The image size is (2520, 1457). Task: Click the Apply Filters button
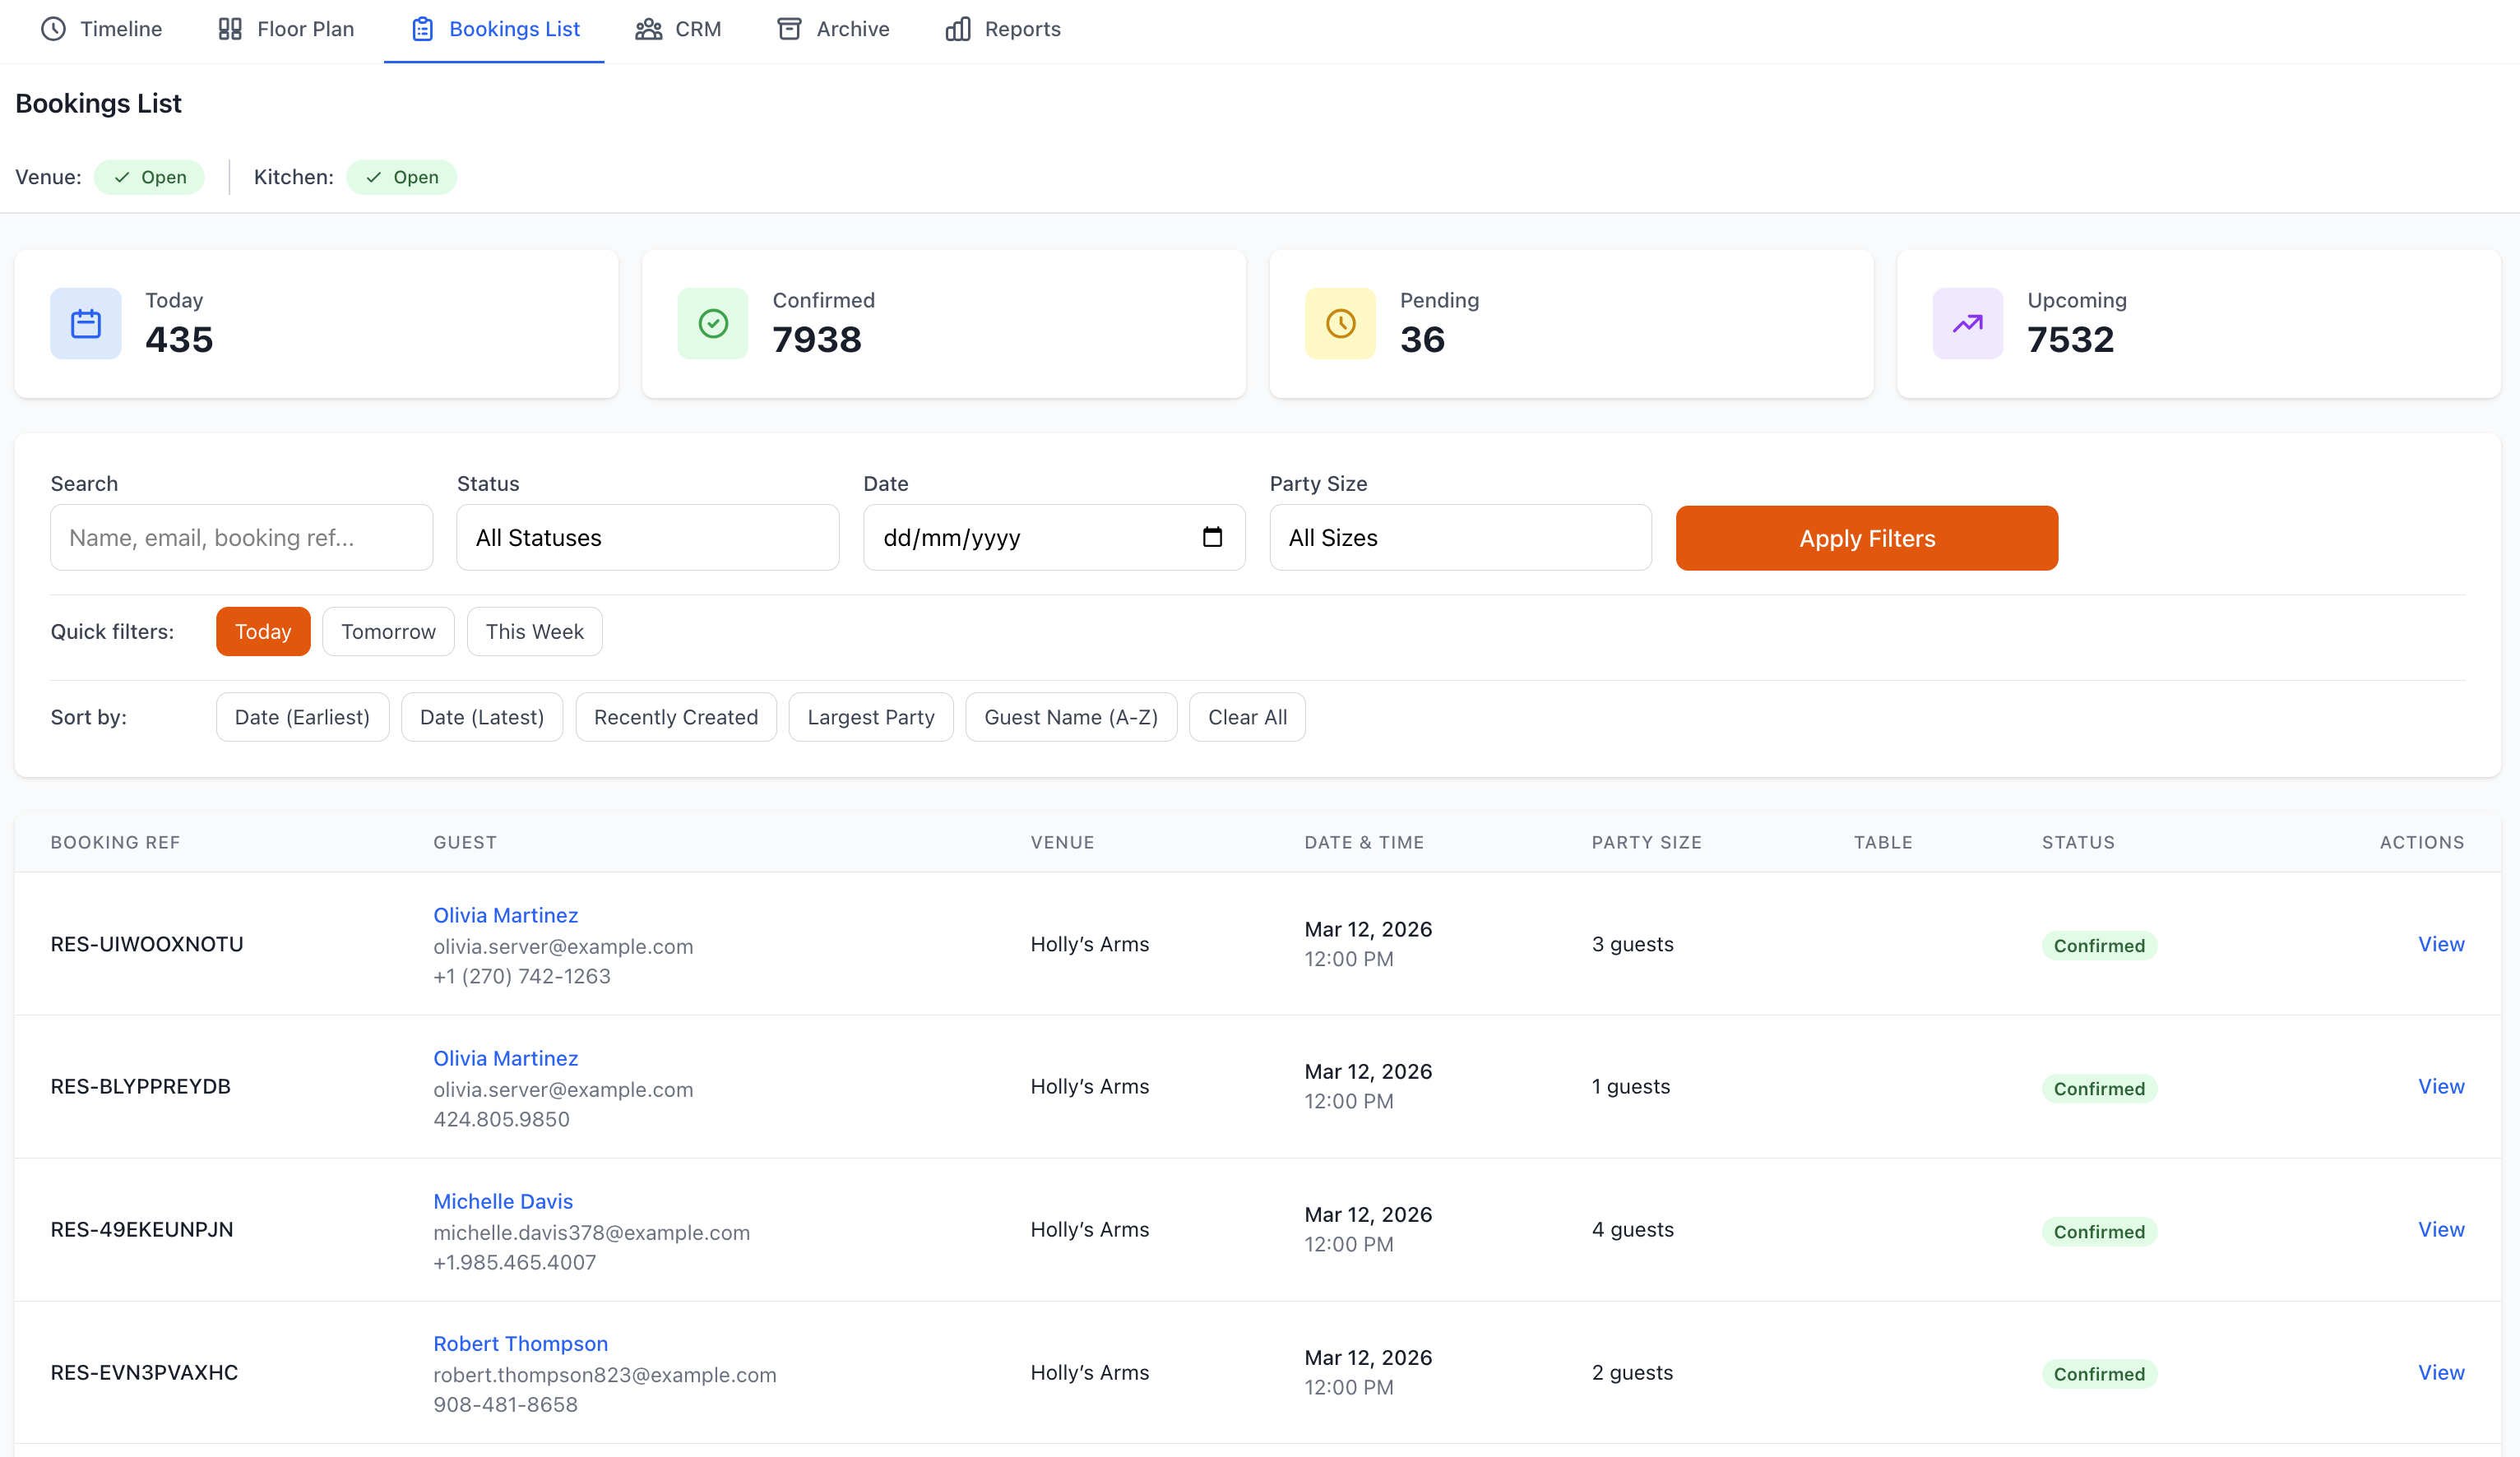[x=1866, y=538]
